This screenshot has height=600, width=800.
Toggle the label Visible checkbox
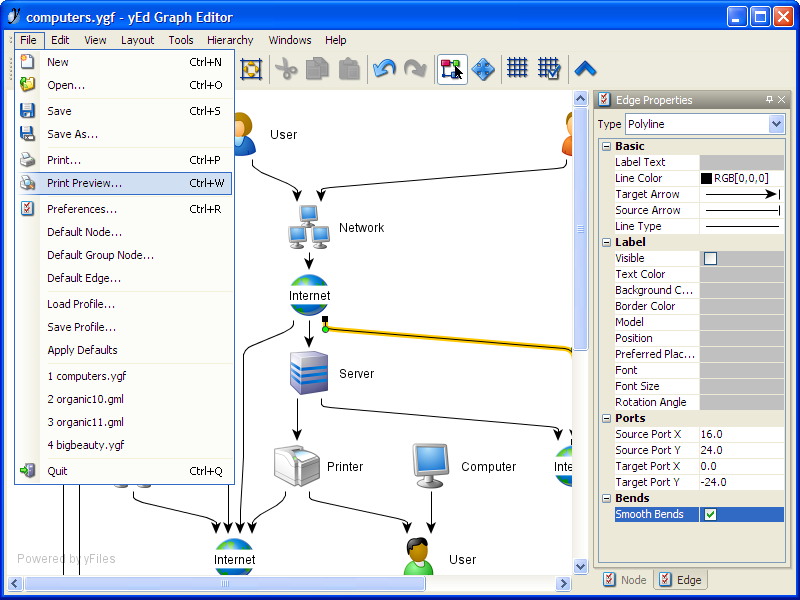click(710, 258)
